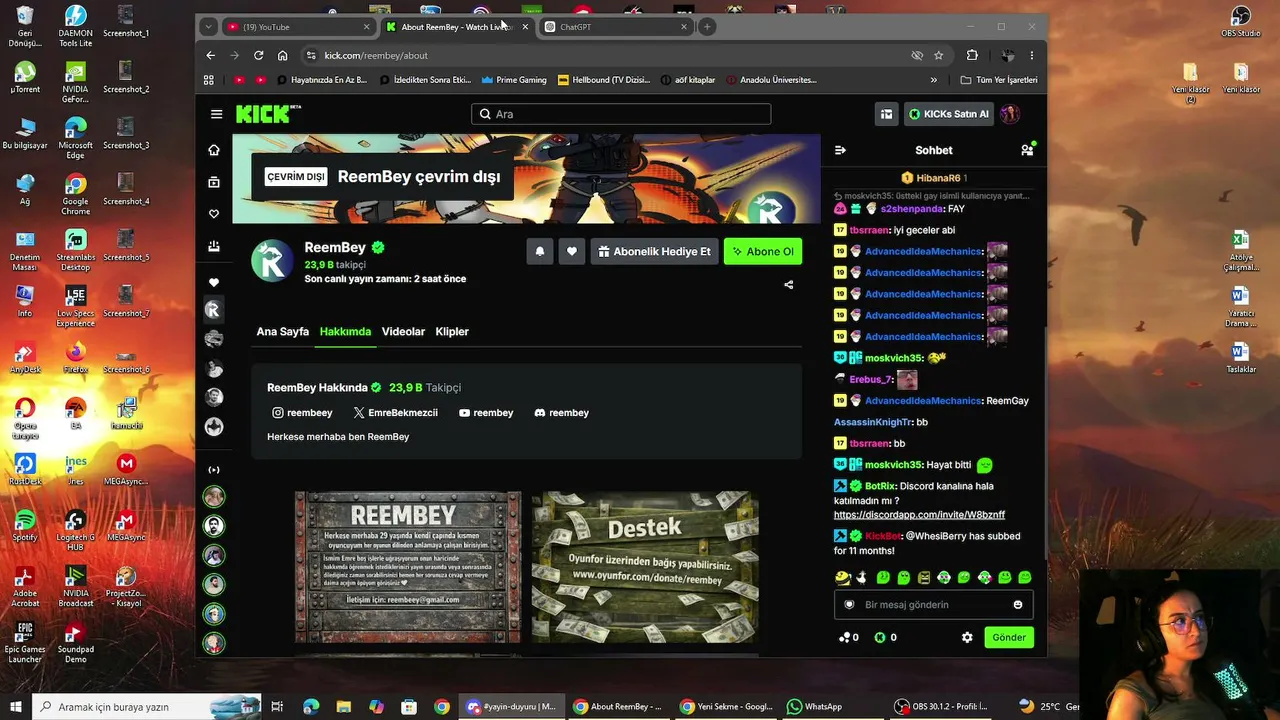
Task: Open the Windows Start menu
Action: (x=16, y=707)
